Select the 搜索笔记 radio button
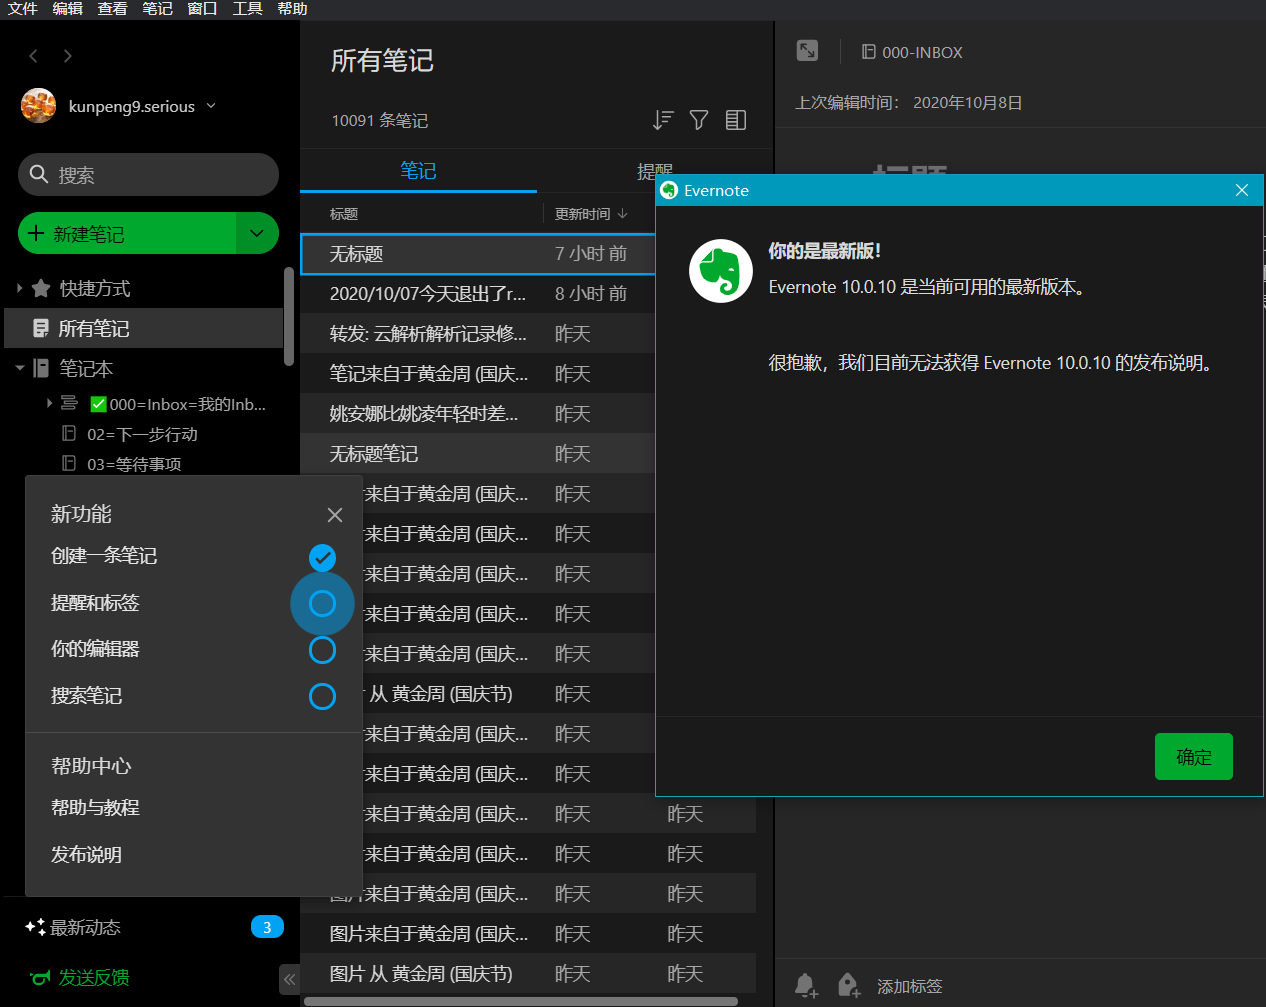The image size is (1266, 1007). pos(322,697)
